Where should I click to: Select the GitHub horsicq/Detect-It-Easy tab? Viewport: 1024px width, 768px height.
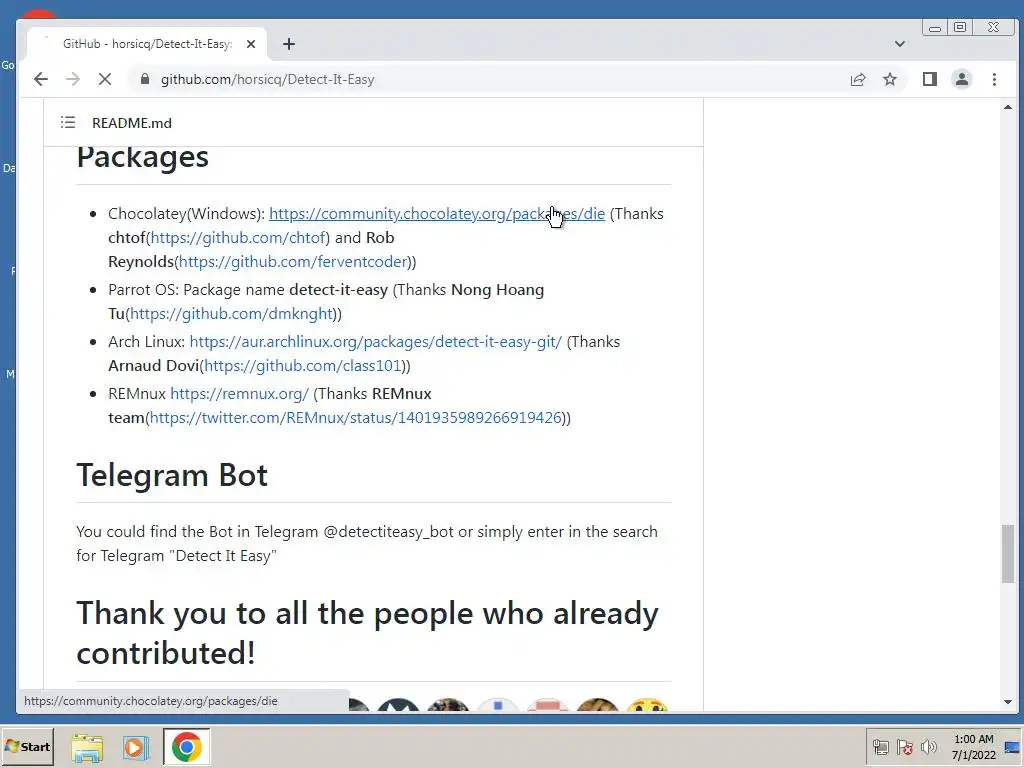(147, 44)
